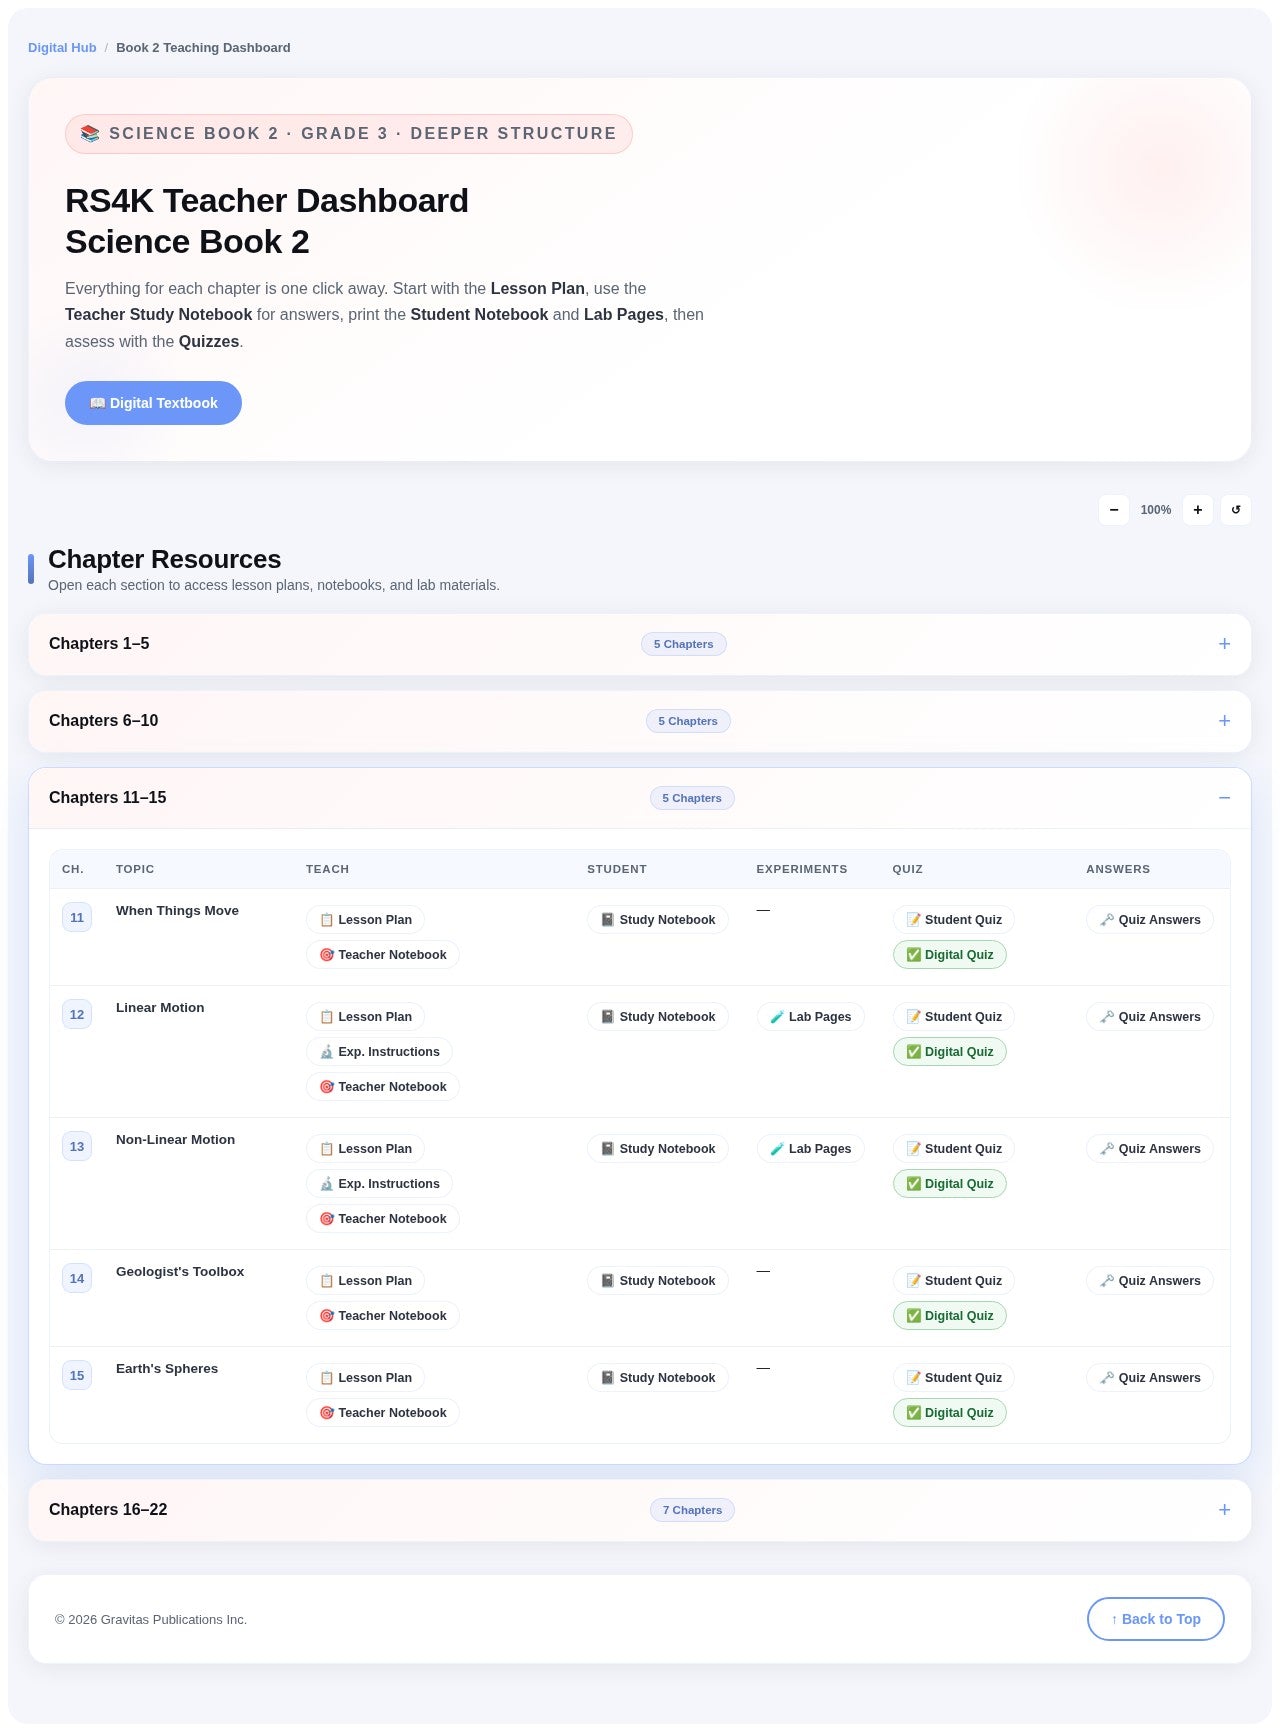Click the plus icon on Chapters 6–10
Viewport: 1280px width, 1732px height.
click(x=1224, y=721)
